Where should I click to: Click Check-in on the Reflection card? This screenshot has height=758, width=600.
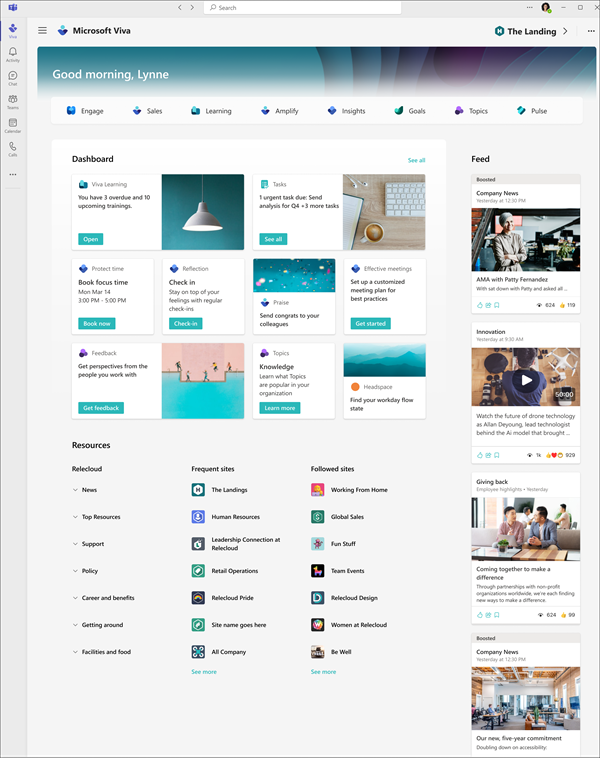186,323
